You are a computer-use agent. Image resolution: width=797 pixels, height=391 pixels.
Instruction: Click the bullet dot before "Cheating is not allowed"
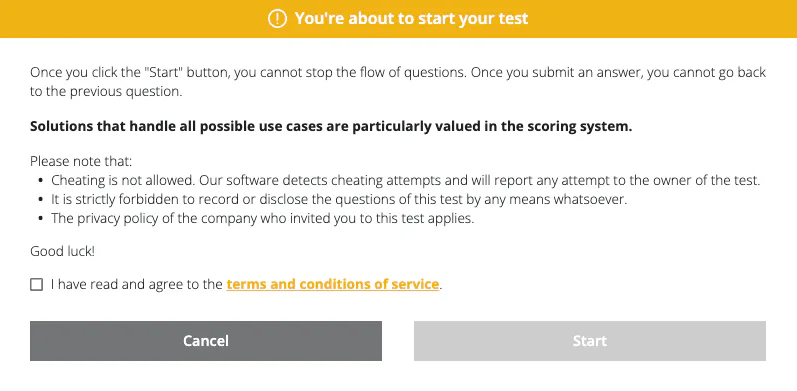[x=41, y=181]
